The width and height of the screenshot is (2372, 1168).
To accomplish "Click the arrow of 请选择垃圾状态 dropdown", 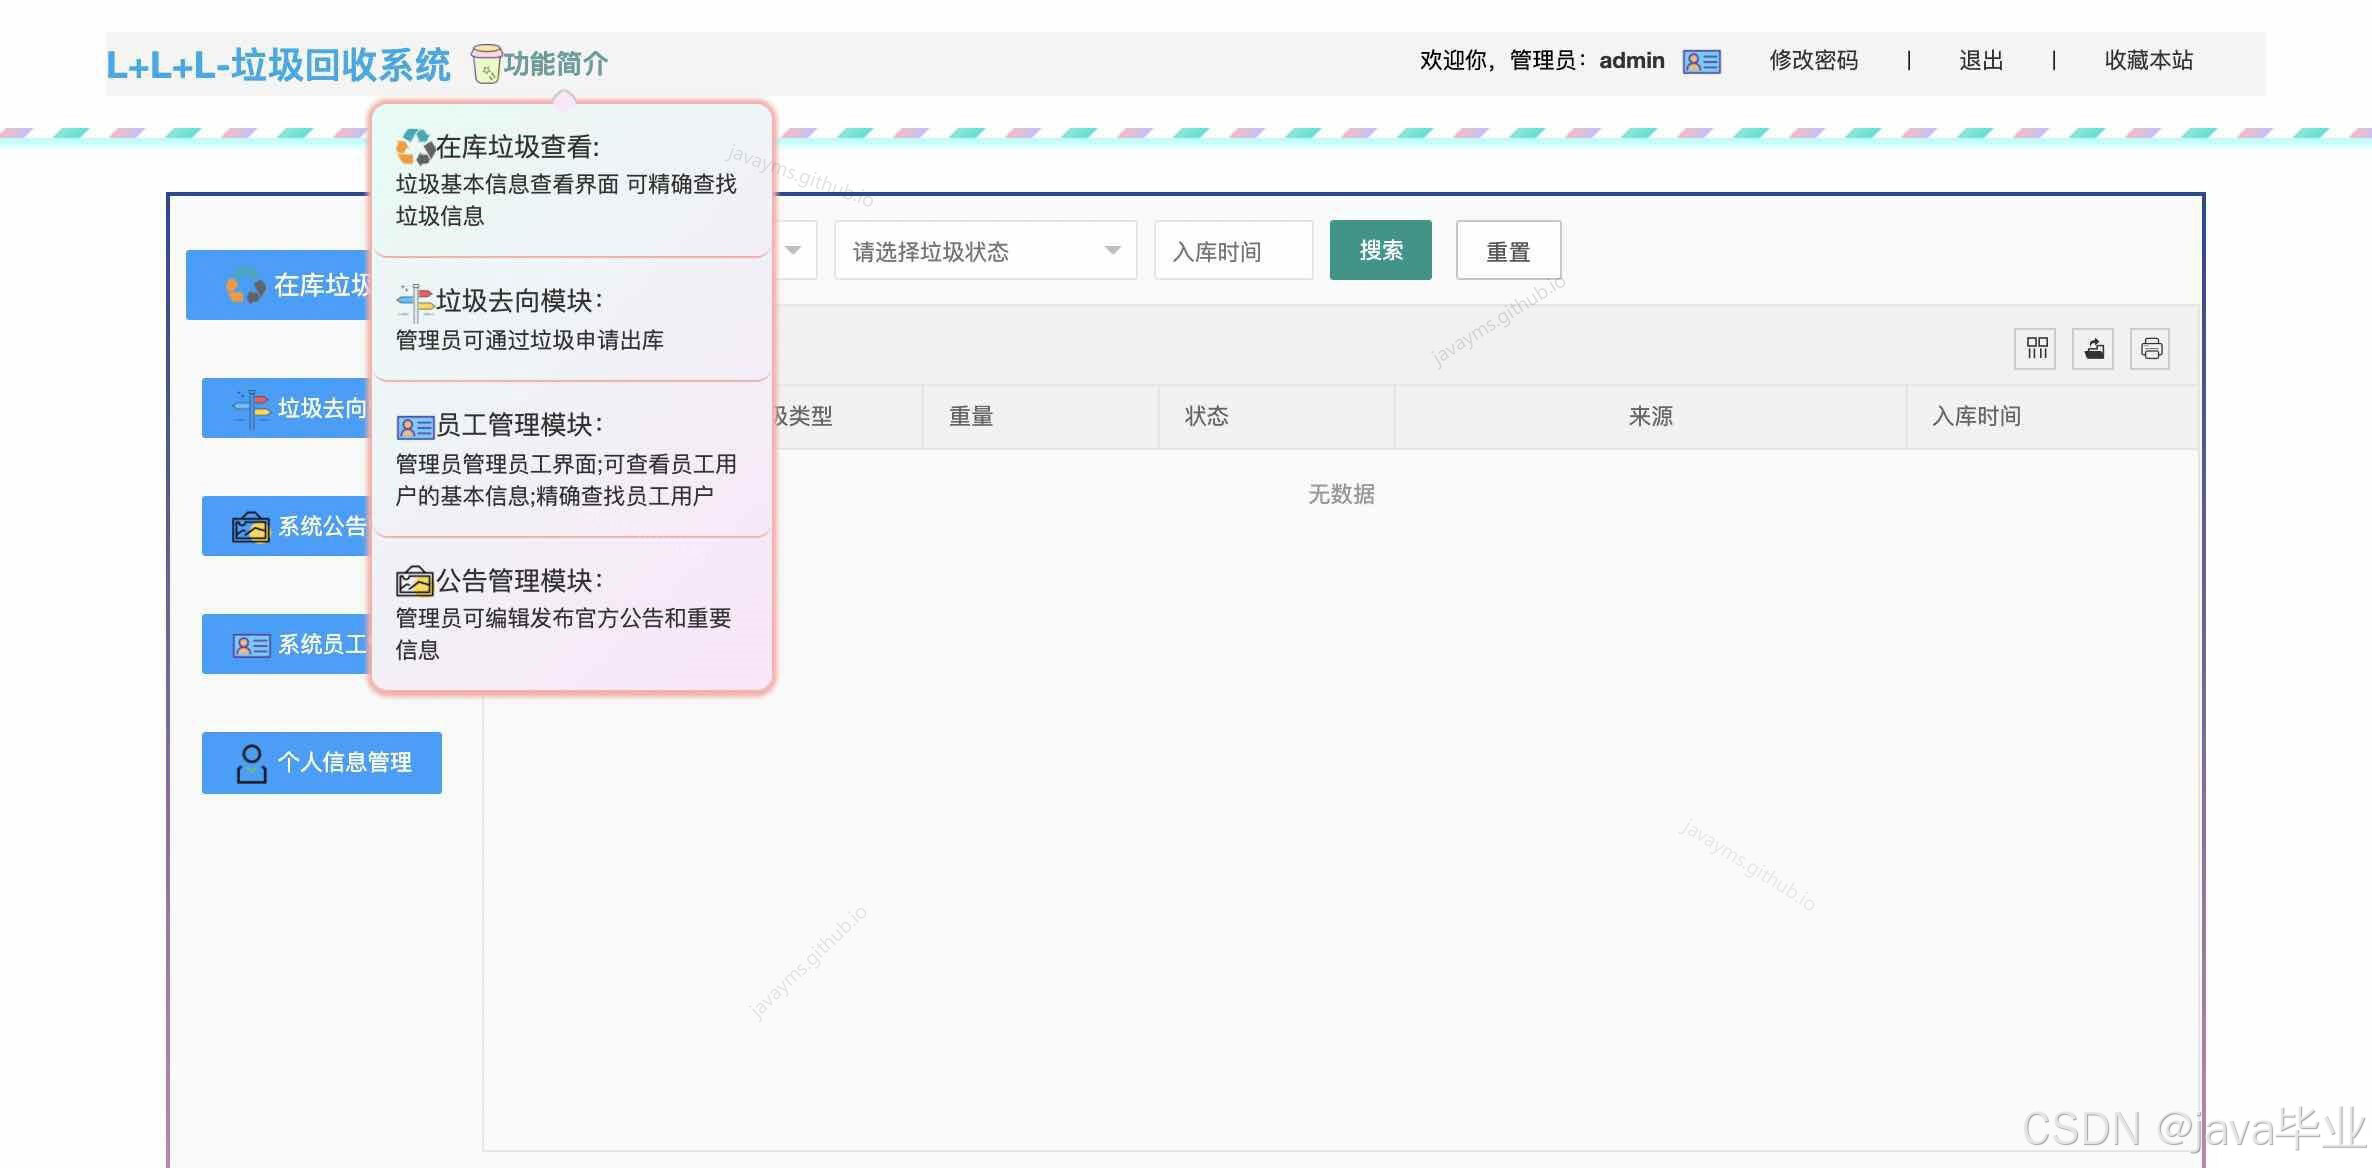I will tap(1112, 250).
